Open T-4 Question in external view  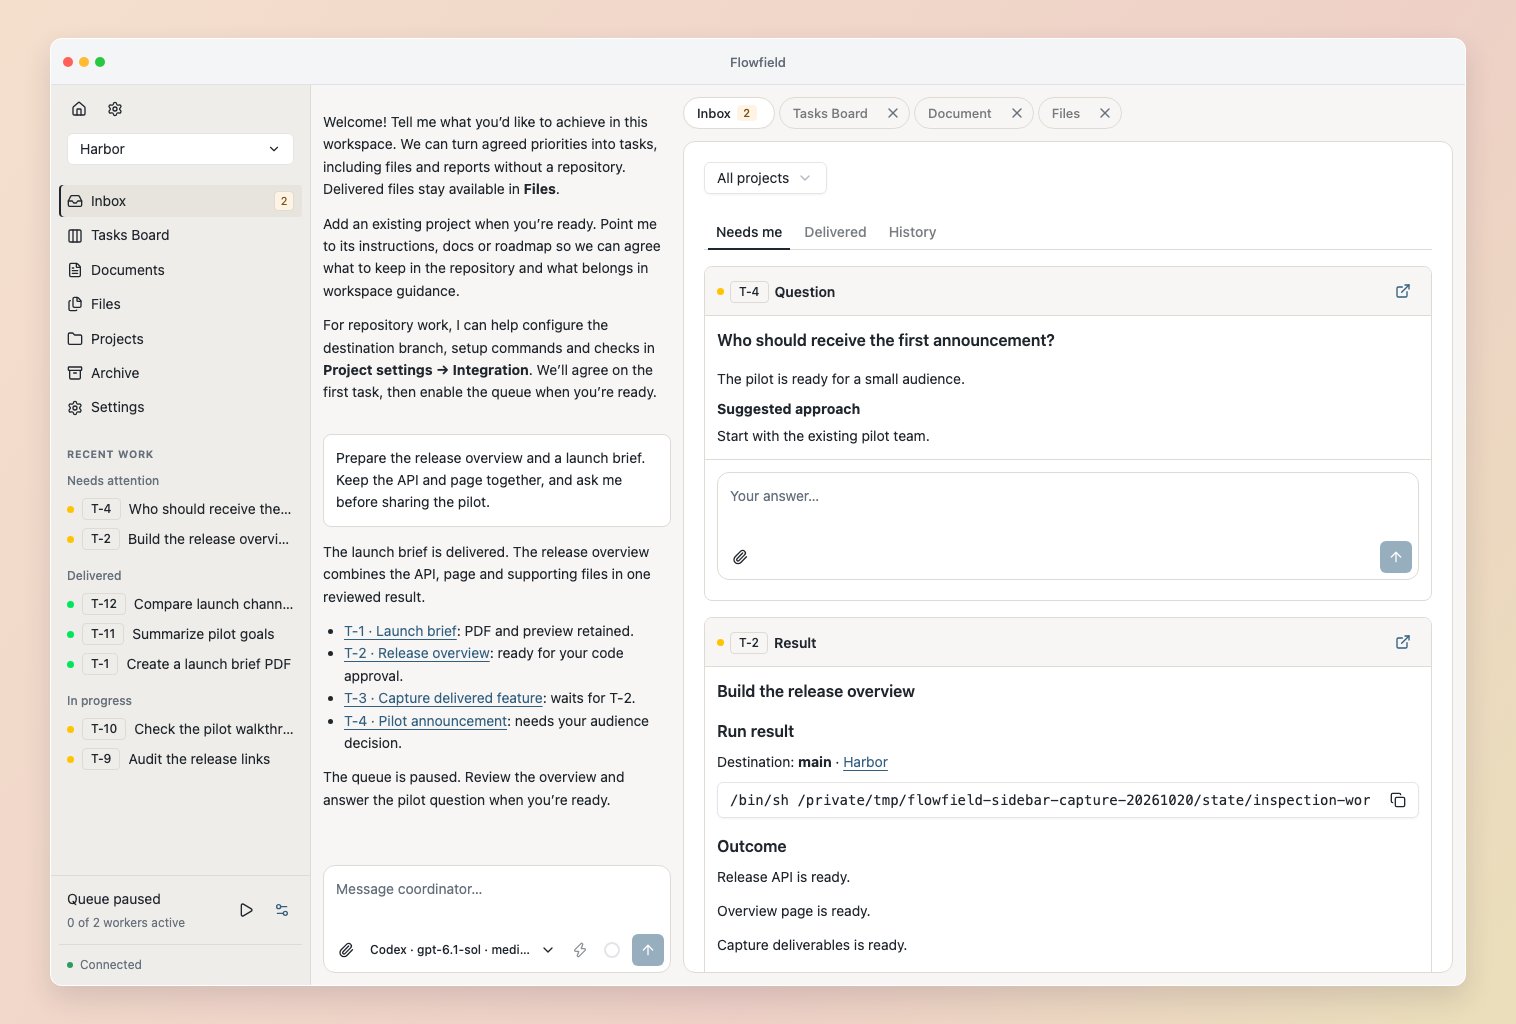1403,291
